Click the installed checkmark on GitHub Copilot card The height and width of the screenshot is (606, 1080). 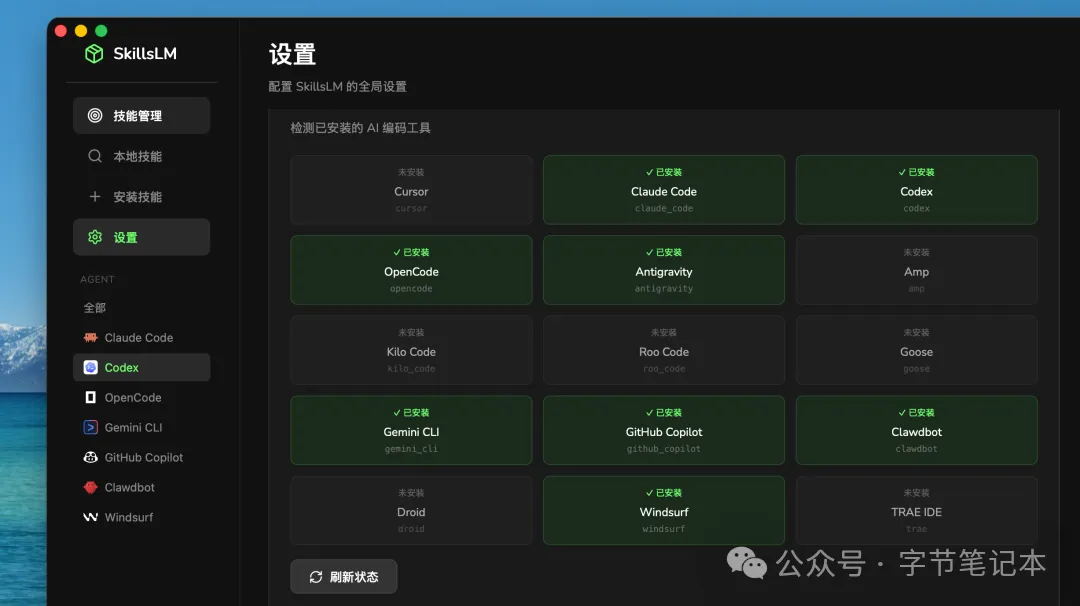[x=649, y=412]
